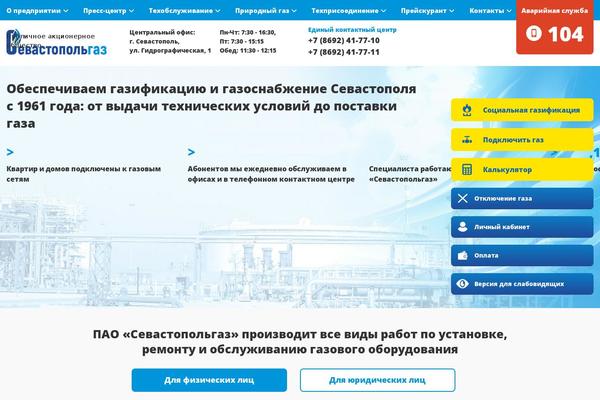Screen dimensions: 600x400
Task: Click the Центральный офис address text
Action: 170,41
